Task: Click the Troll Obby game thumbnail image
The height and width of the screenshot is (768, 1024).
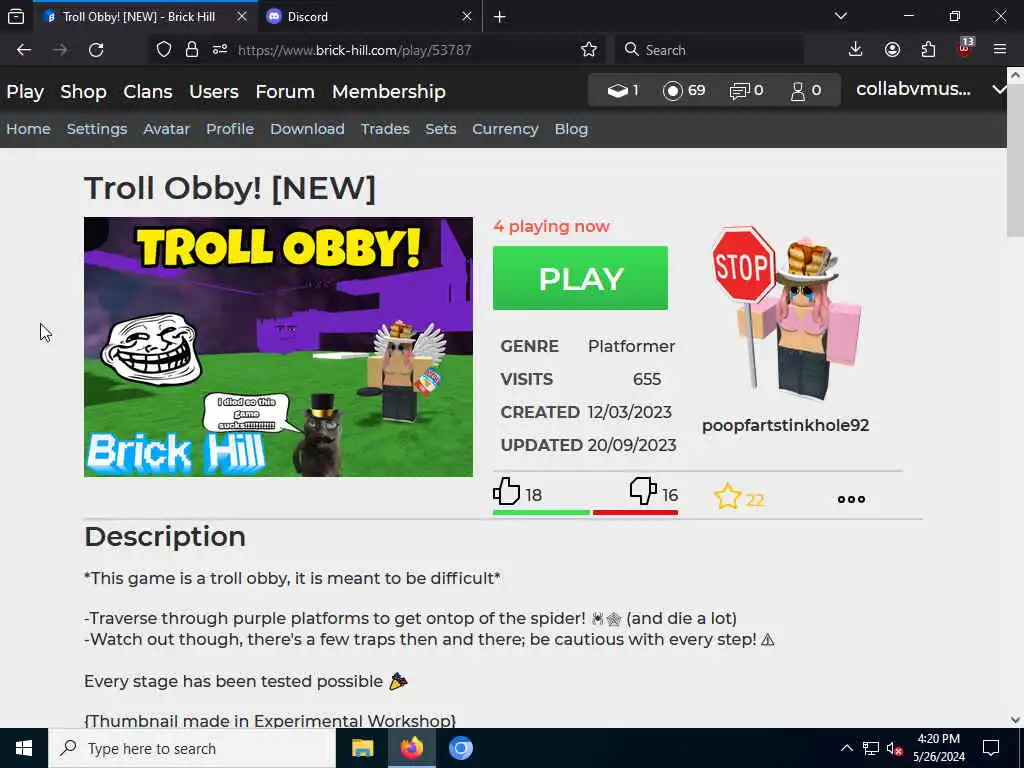Action: pyautogui.click(x=278, y=347)
